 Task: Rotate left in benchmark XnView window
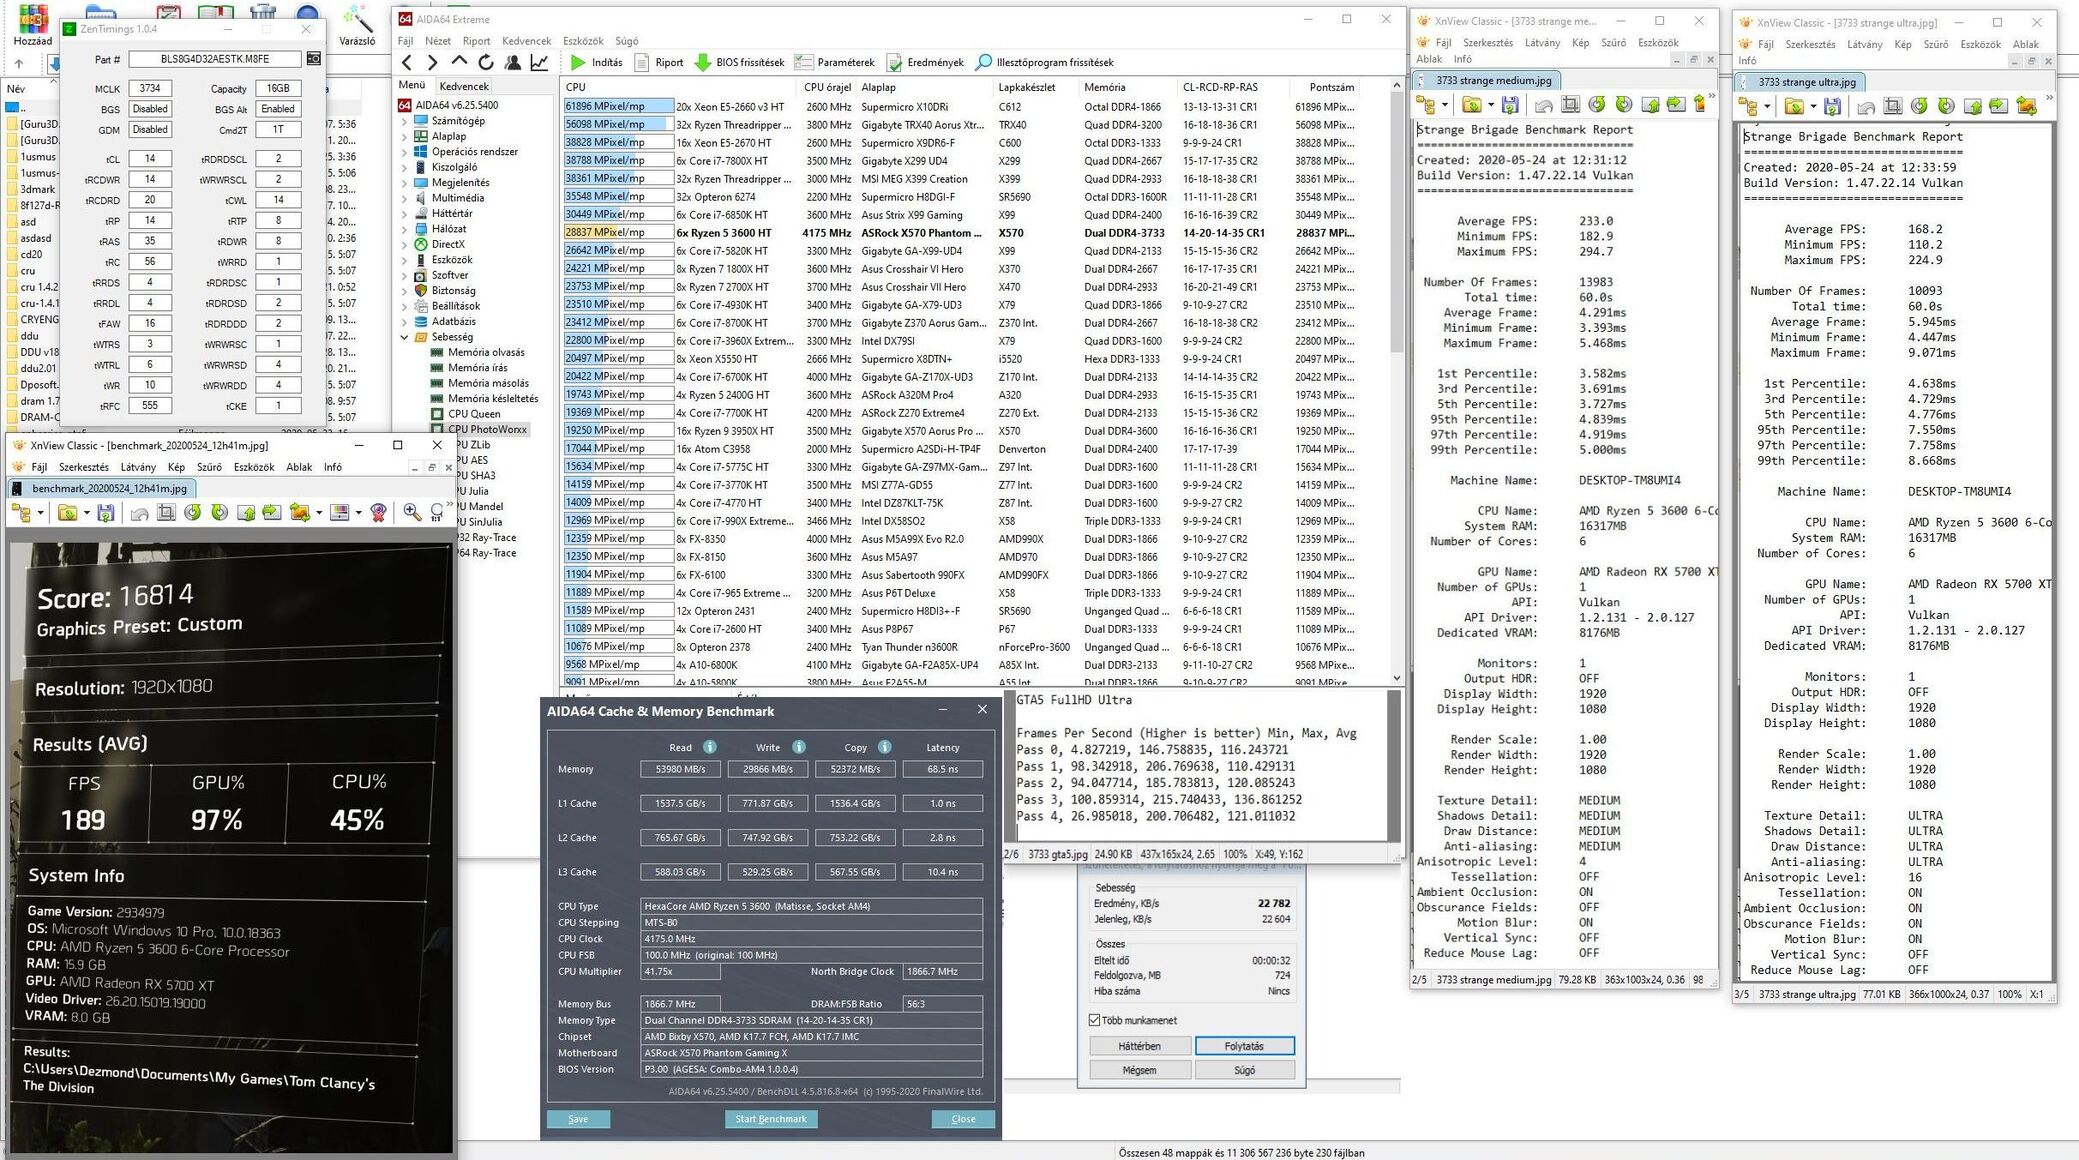point(193,513)
